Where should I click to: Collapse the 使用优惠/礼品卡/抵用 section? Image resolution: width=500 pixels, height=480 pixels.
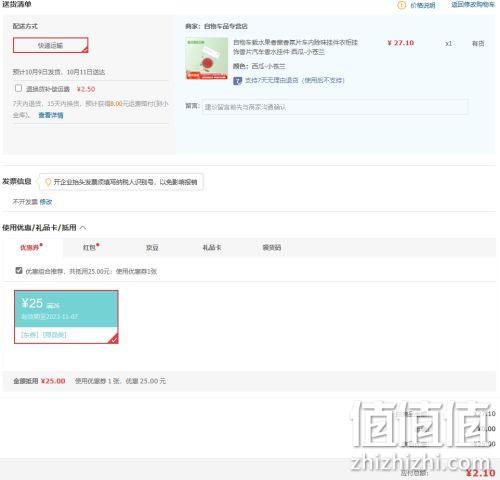point(83,228)
